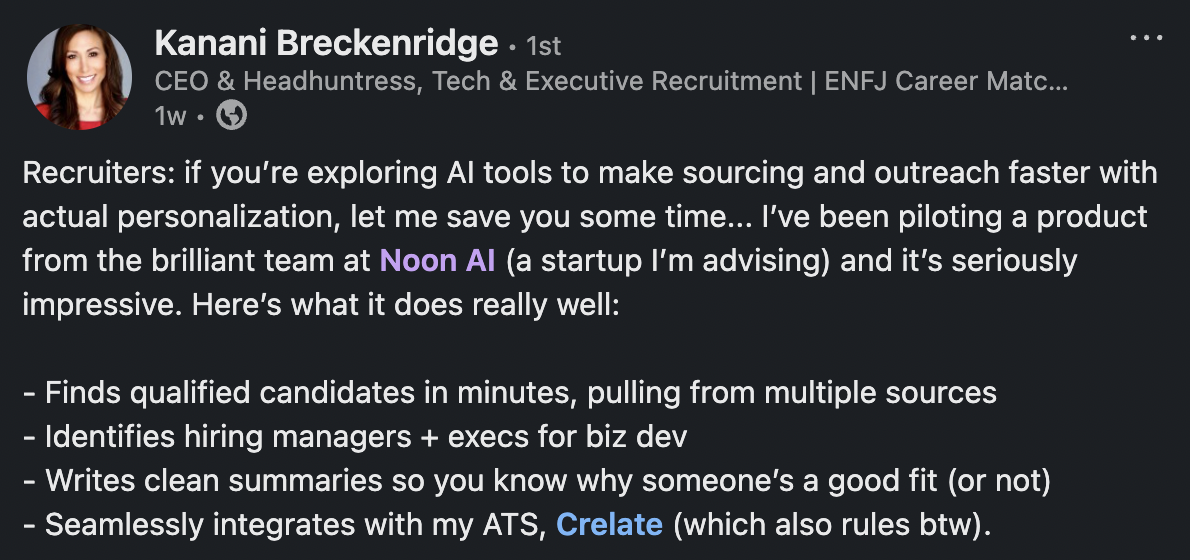The width and height of the screenshot is (1190, 560).
Task: Click the truncated "ENFJ Career Matc..." headline end
Action: point(946,81)
